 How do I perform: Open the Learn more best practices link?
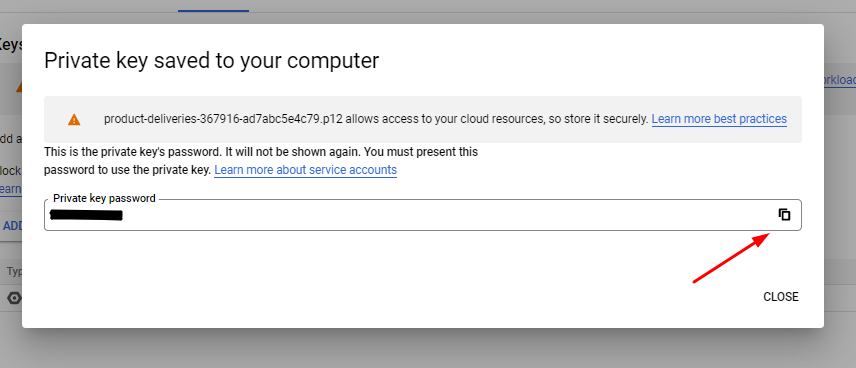click(x=719, y=119)
